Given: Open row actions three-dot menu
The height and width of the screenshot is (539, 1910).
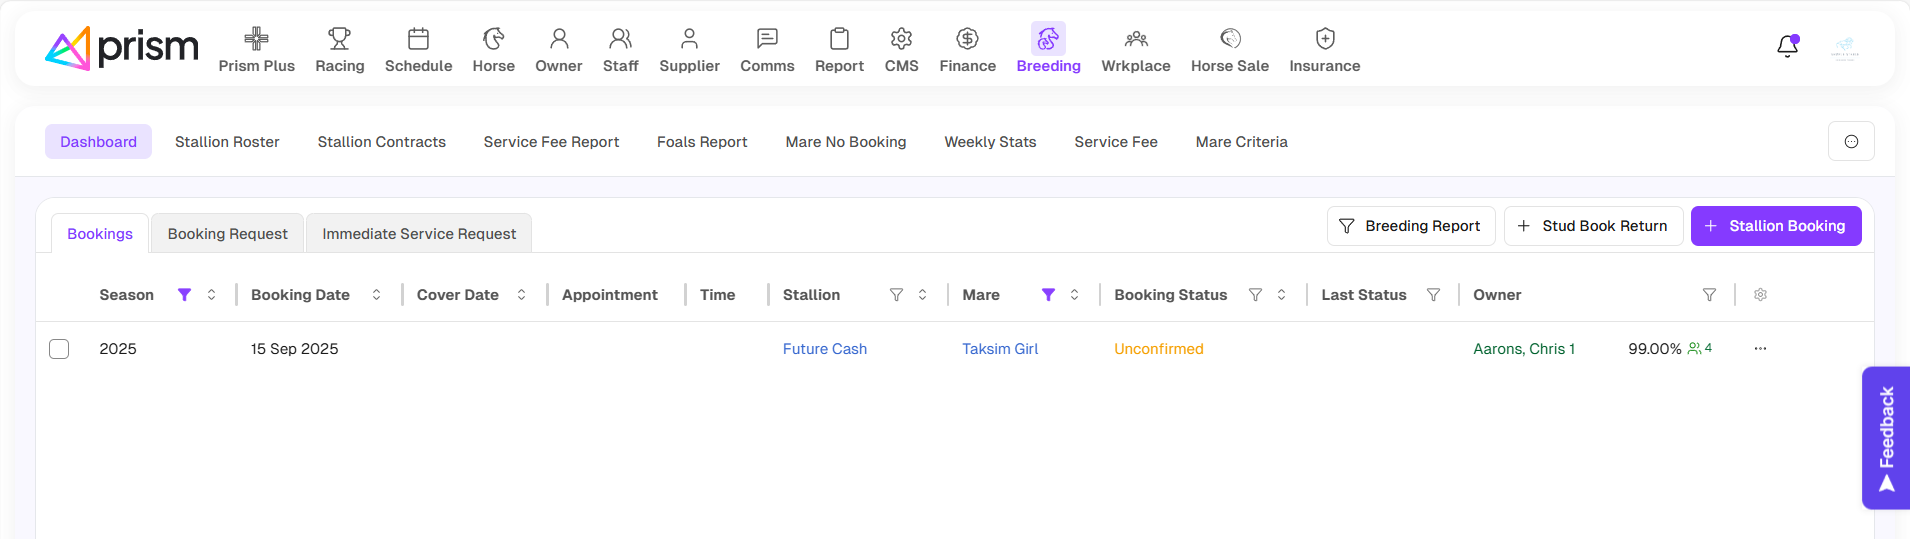Looking at the screenshot, I should (1760, 349).
